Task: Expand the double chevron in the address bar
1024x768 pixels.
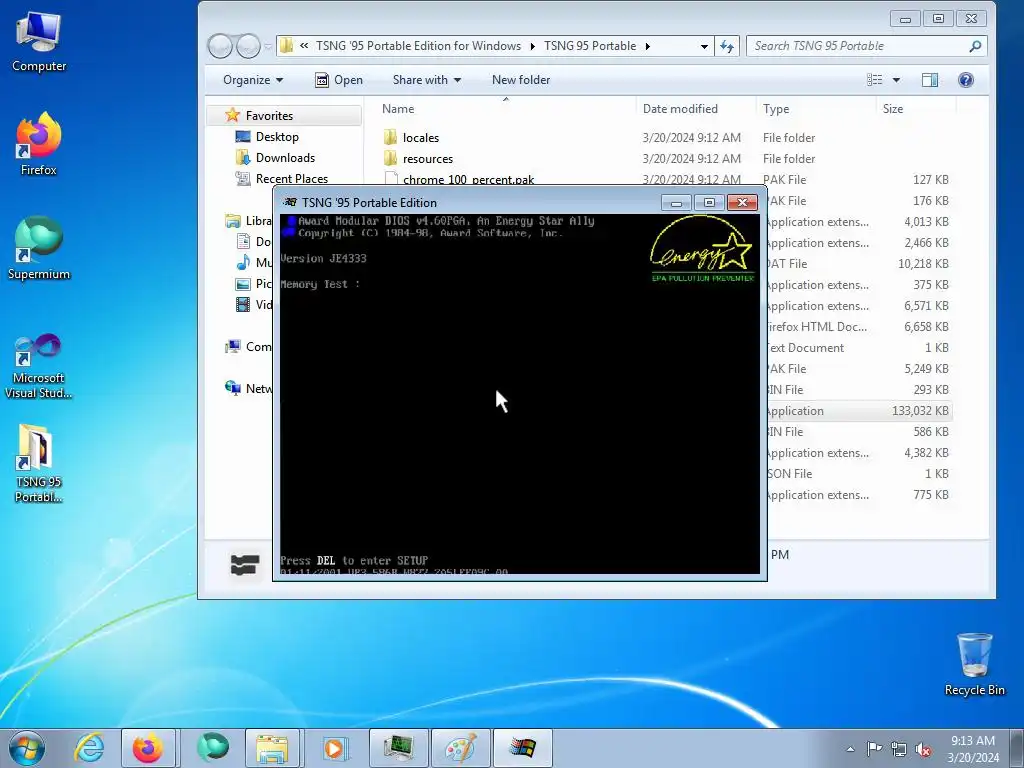Action: tap(304, 46)
